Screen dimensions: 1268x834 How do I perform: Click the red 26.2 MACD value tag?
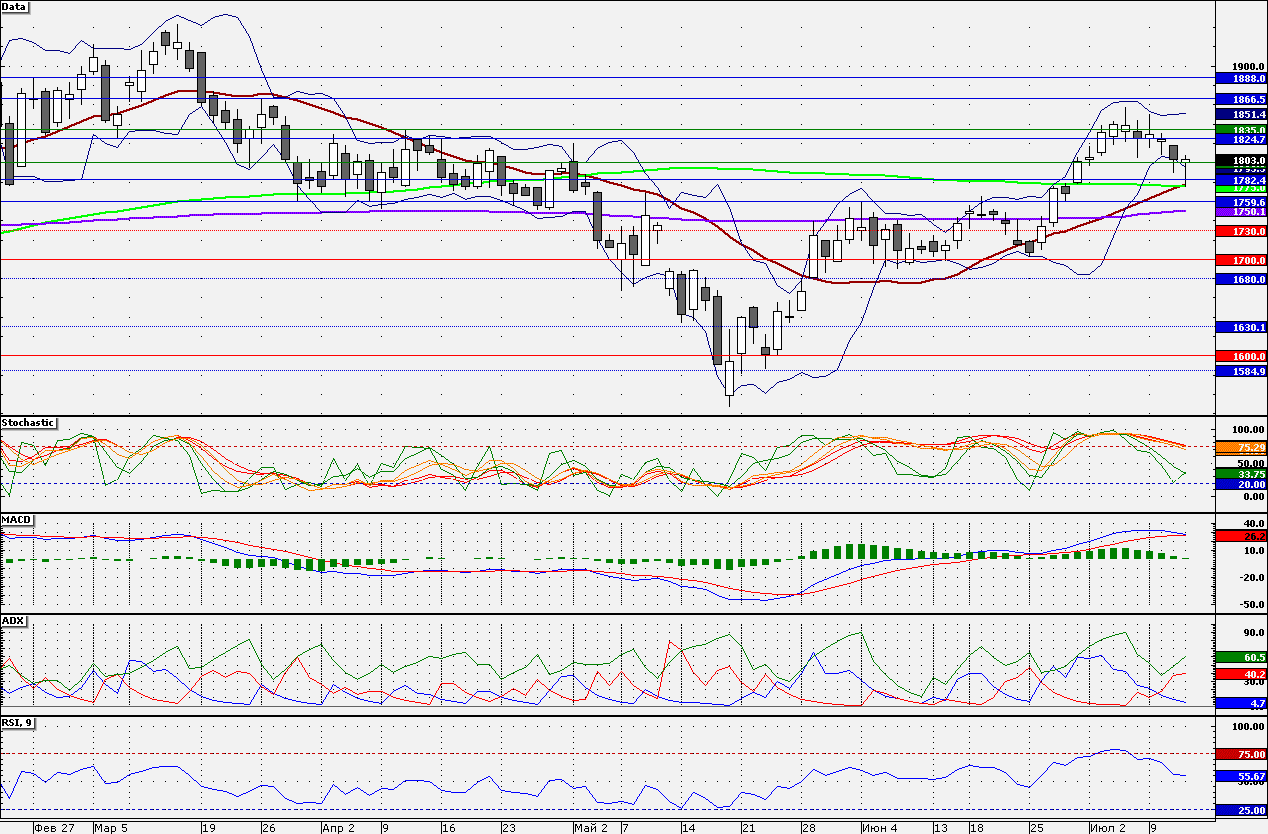pos(1241,536)
